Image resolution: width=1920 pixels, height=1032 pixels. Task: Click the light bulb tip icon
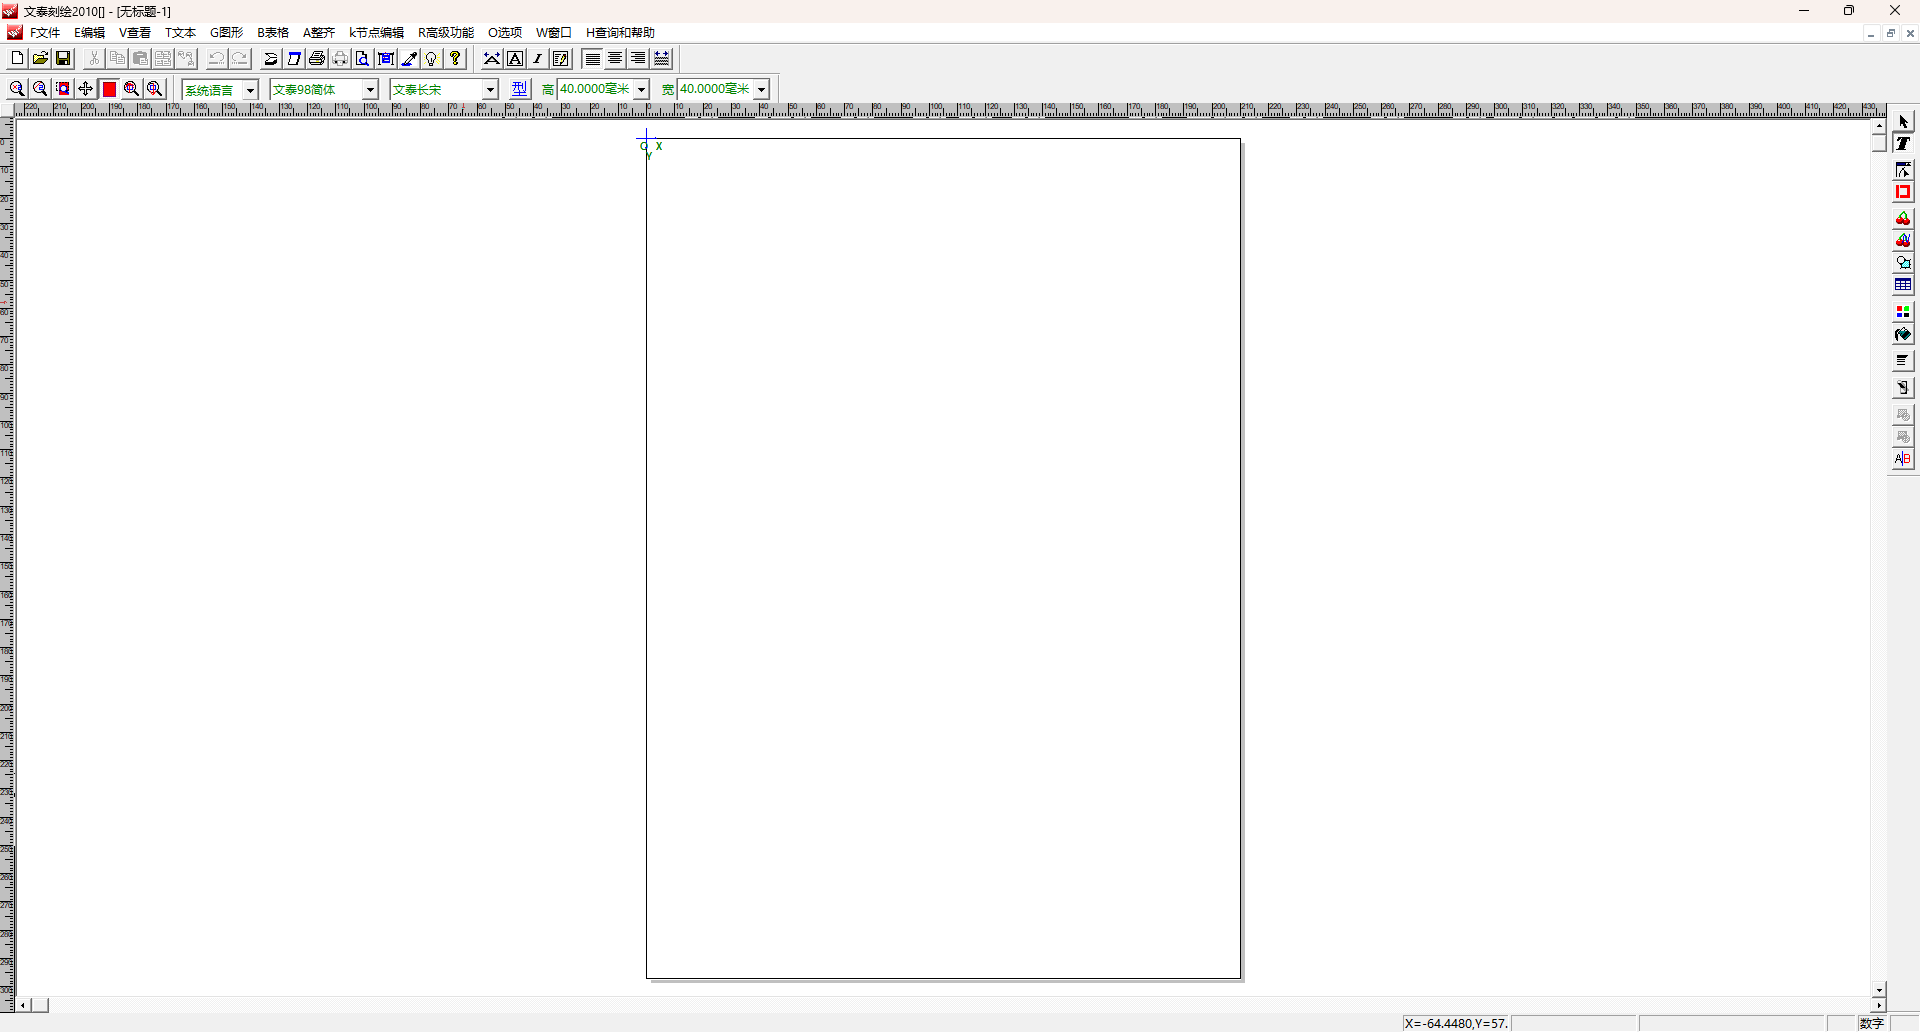pos(432,59)
